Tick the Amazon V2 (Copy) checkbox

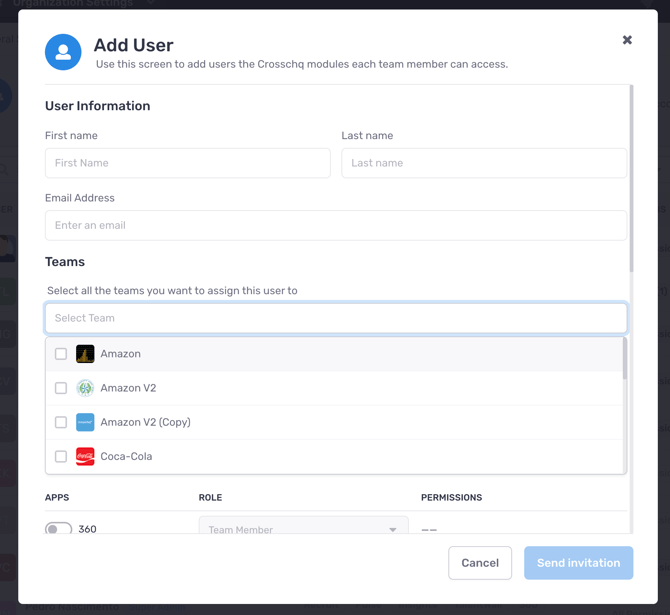pos(61,422)
